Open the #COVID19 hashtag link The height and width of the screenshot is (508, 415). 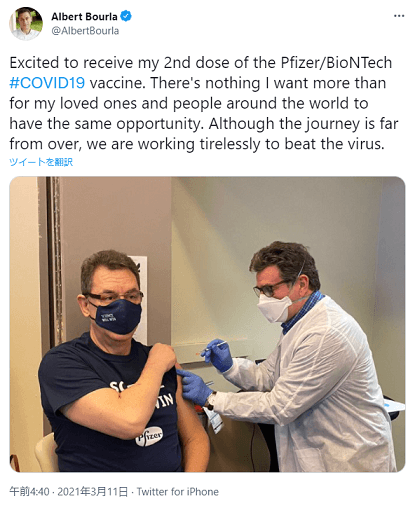point(47,83)
